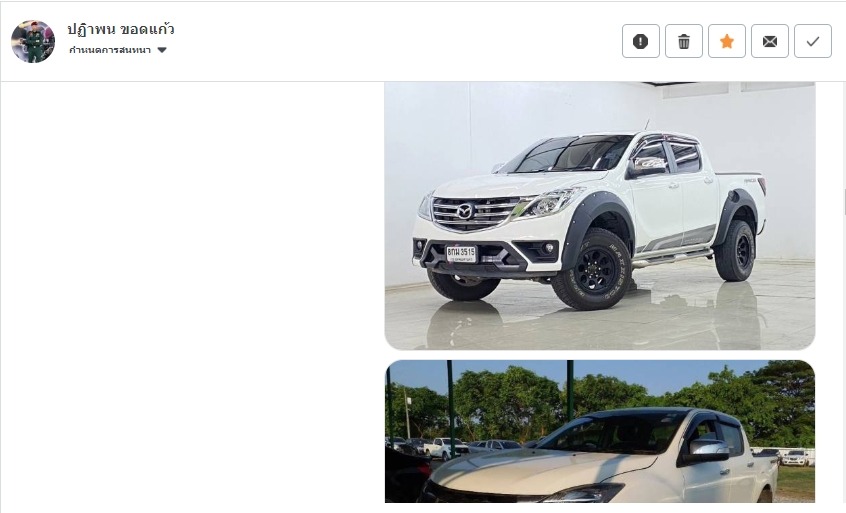Image resolution: width=846 pixels, height=513 pixels.
Task: Click the rear wheel of the white Mazda
Action: click(734, 251)
